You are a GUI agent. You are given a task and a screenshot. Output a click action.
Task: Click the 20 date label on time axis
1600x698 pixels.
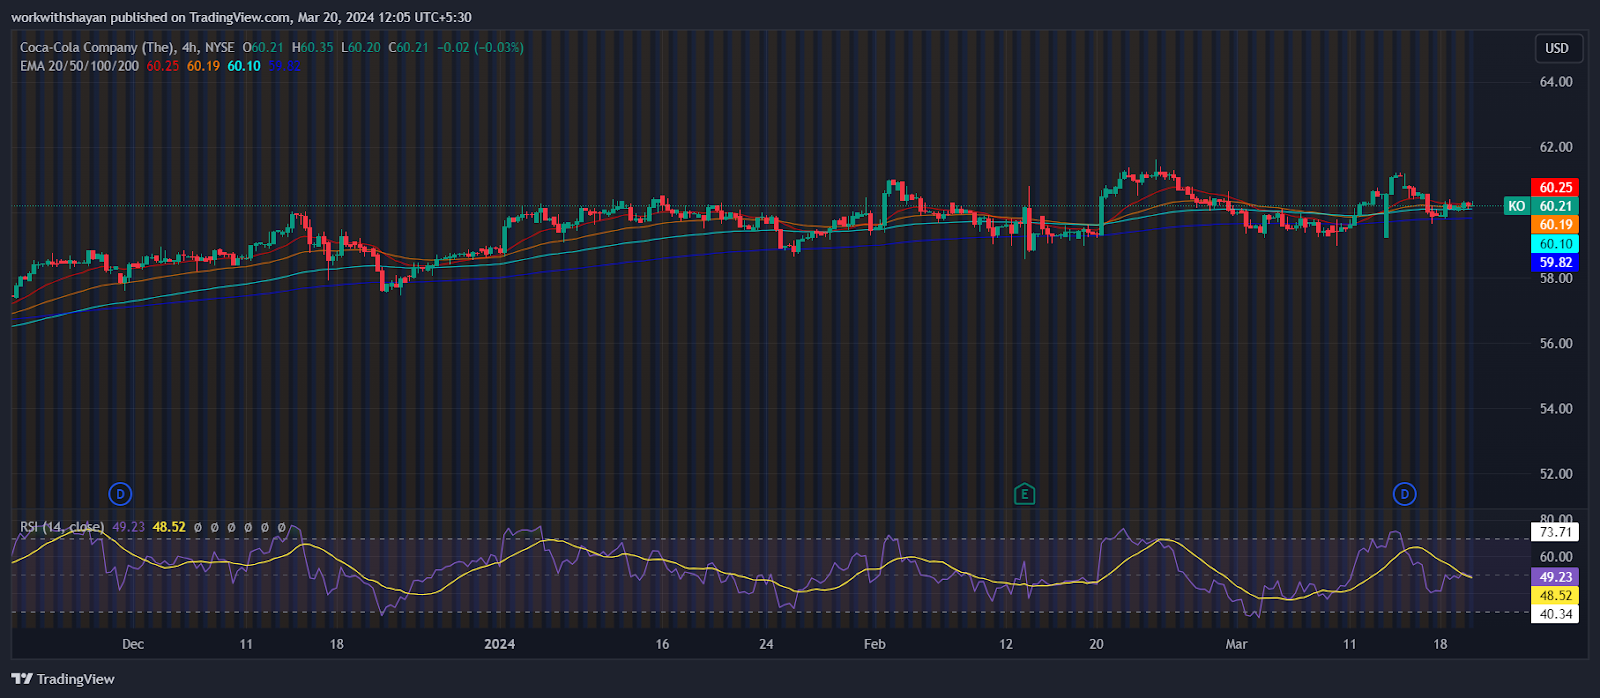click(x=1096, y=644)
